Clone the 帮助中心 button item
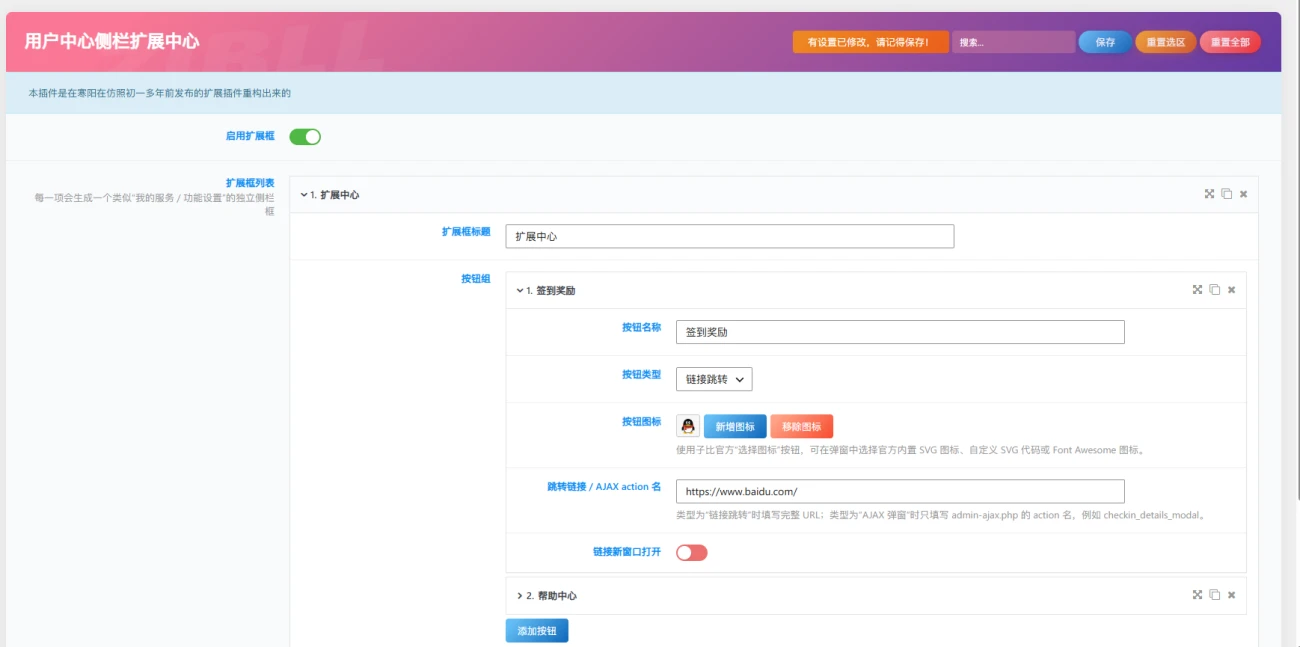 point(1214,595)
